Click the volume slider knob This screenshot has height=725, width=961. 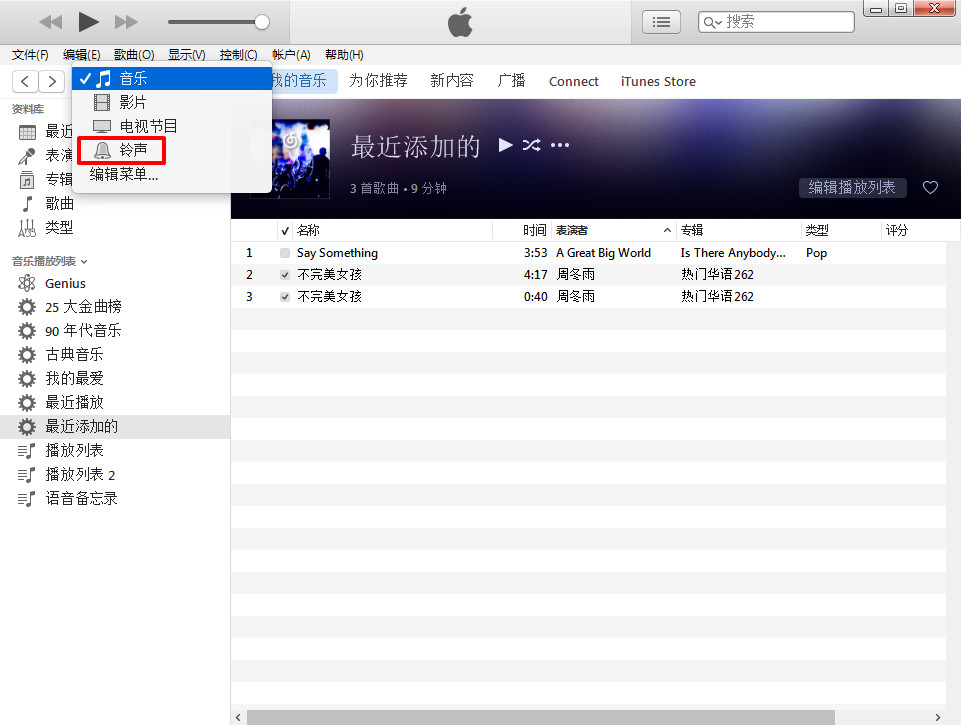(x=262, y=22)
